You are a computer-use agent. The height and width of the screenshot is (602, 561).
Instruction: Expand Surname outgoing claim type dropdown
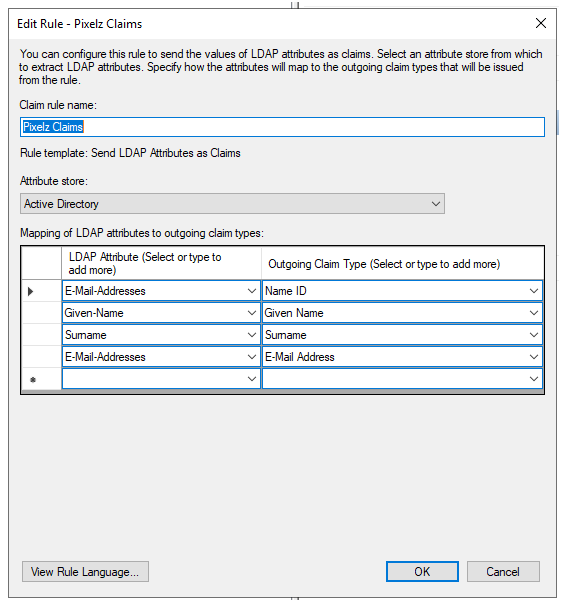(533, 335)
